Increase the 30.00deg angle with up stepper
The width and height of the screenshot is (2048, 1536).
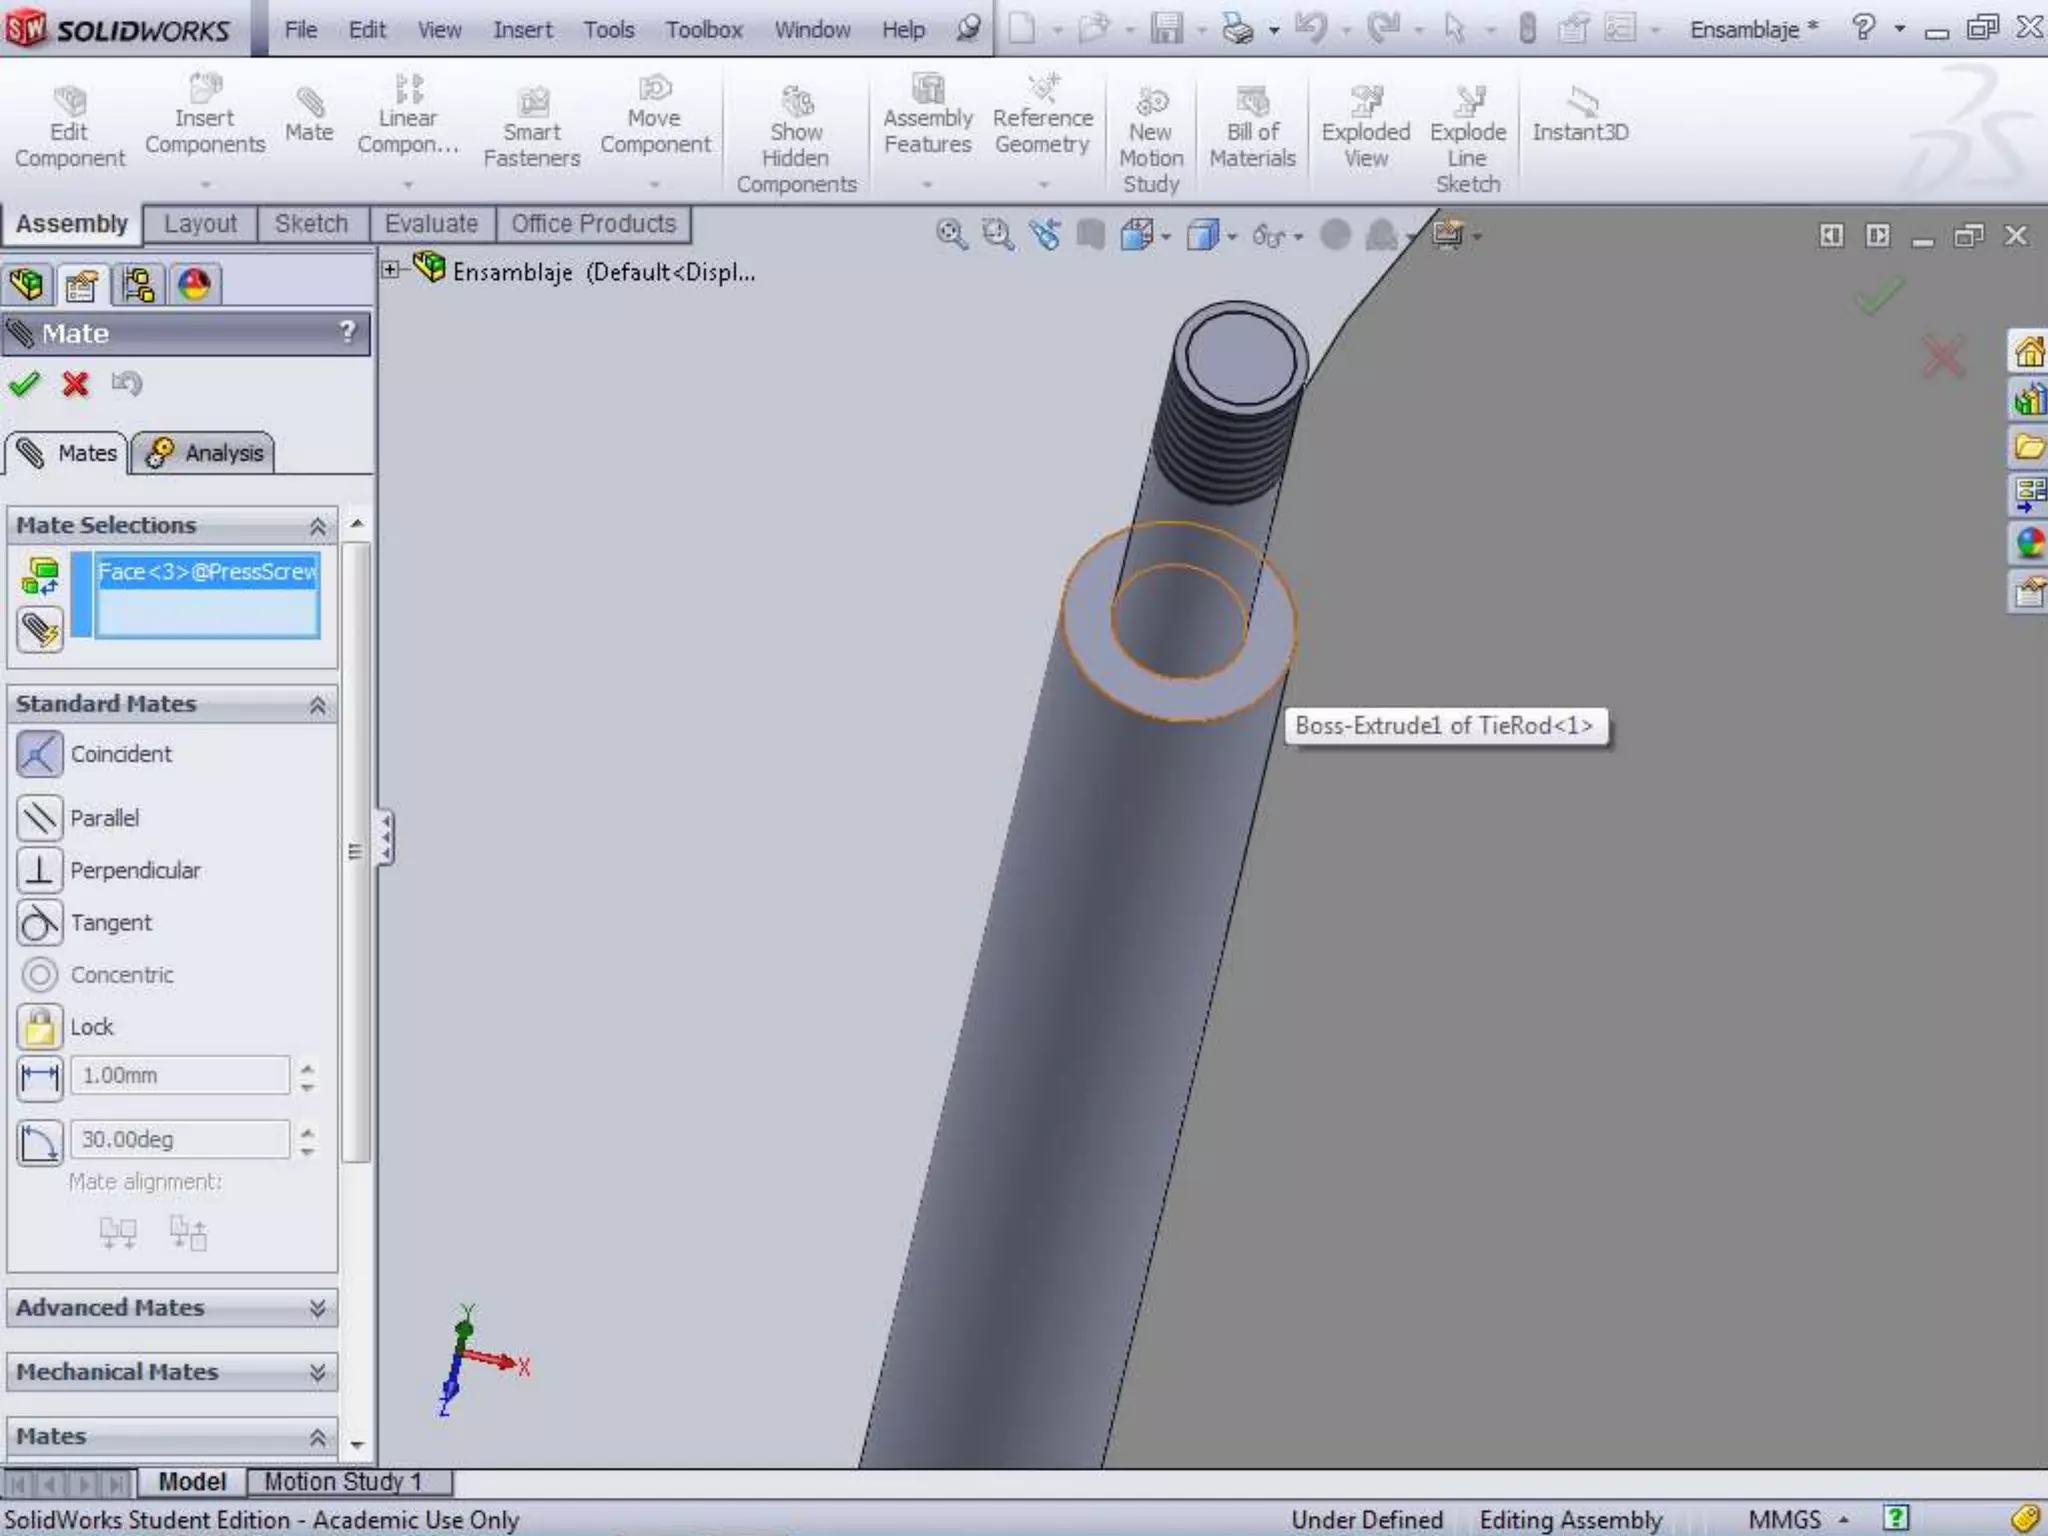point(307,1131)
